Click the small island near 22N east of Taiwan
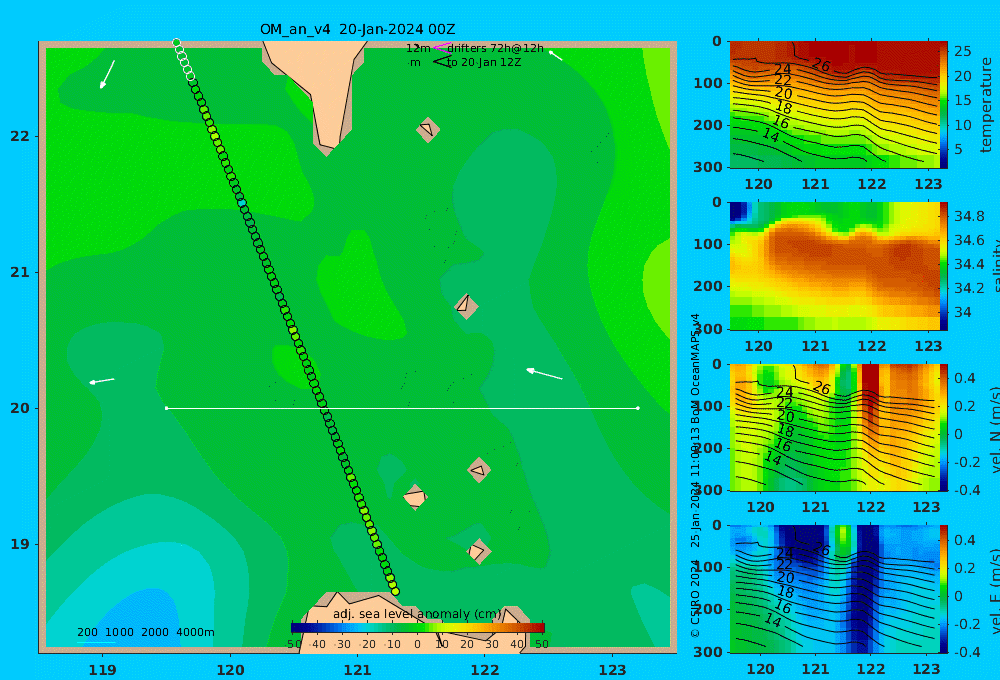 (428, 129)
